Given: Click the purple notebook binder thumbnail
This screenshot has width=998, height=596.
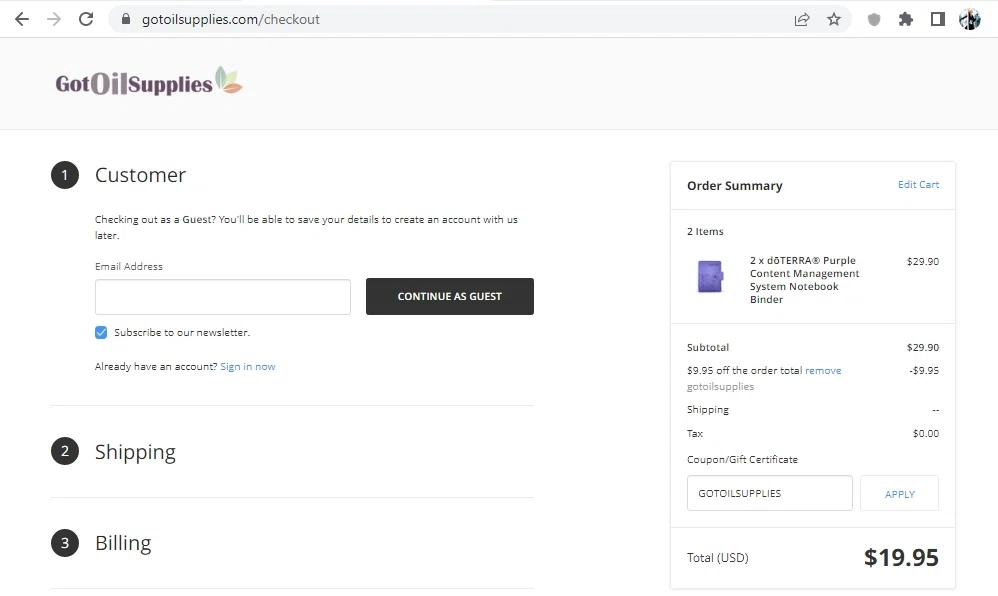Looking at the screenshot, I should point(710,277).
